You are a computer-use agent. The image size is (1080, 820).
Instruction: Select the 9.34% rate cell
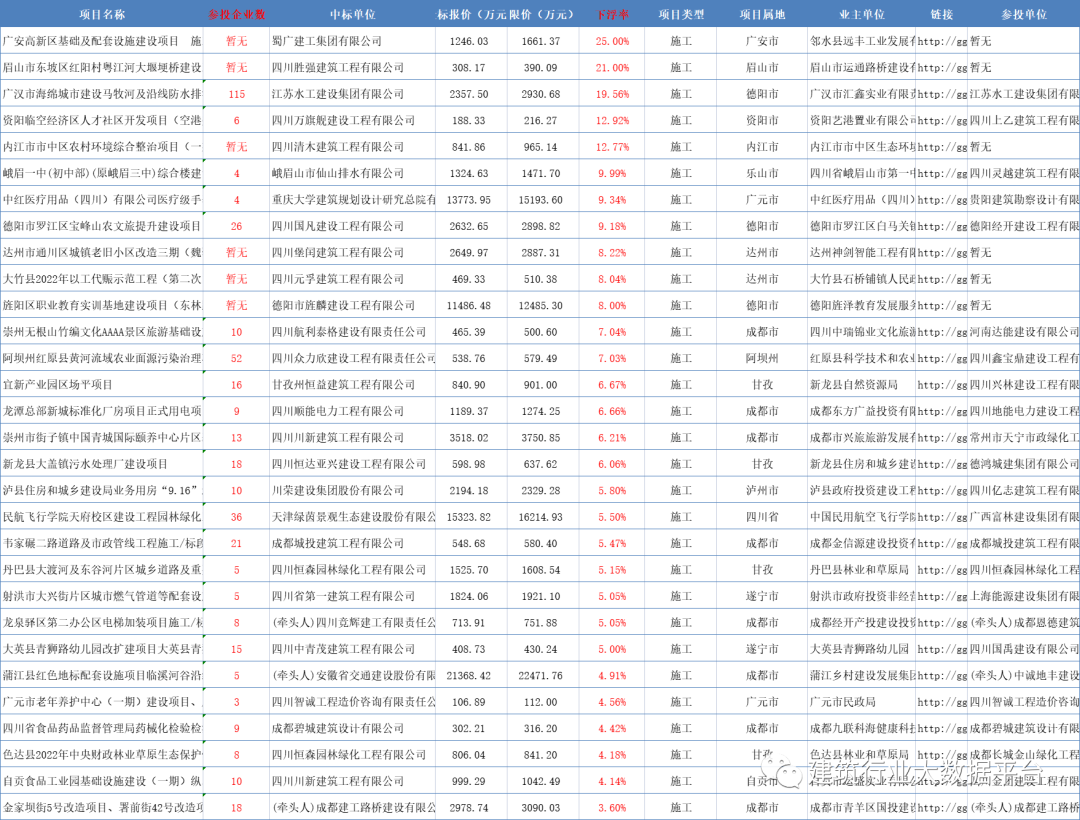point(612,200)
